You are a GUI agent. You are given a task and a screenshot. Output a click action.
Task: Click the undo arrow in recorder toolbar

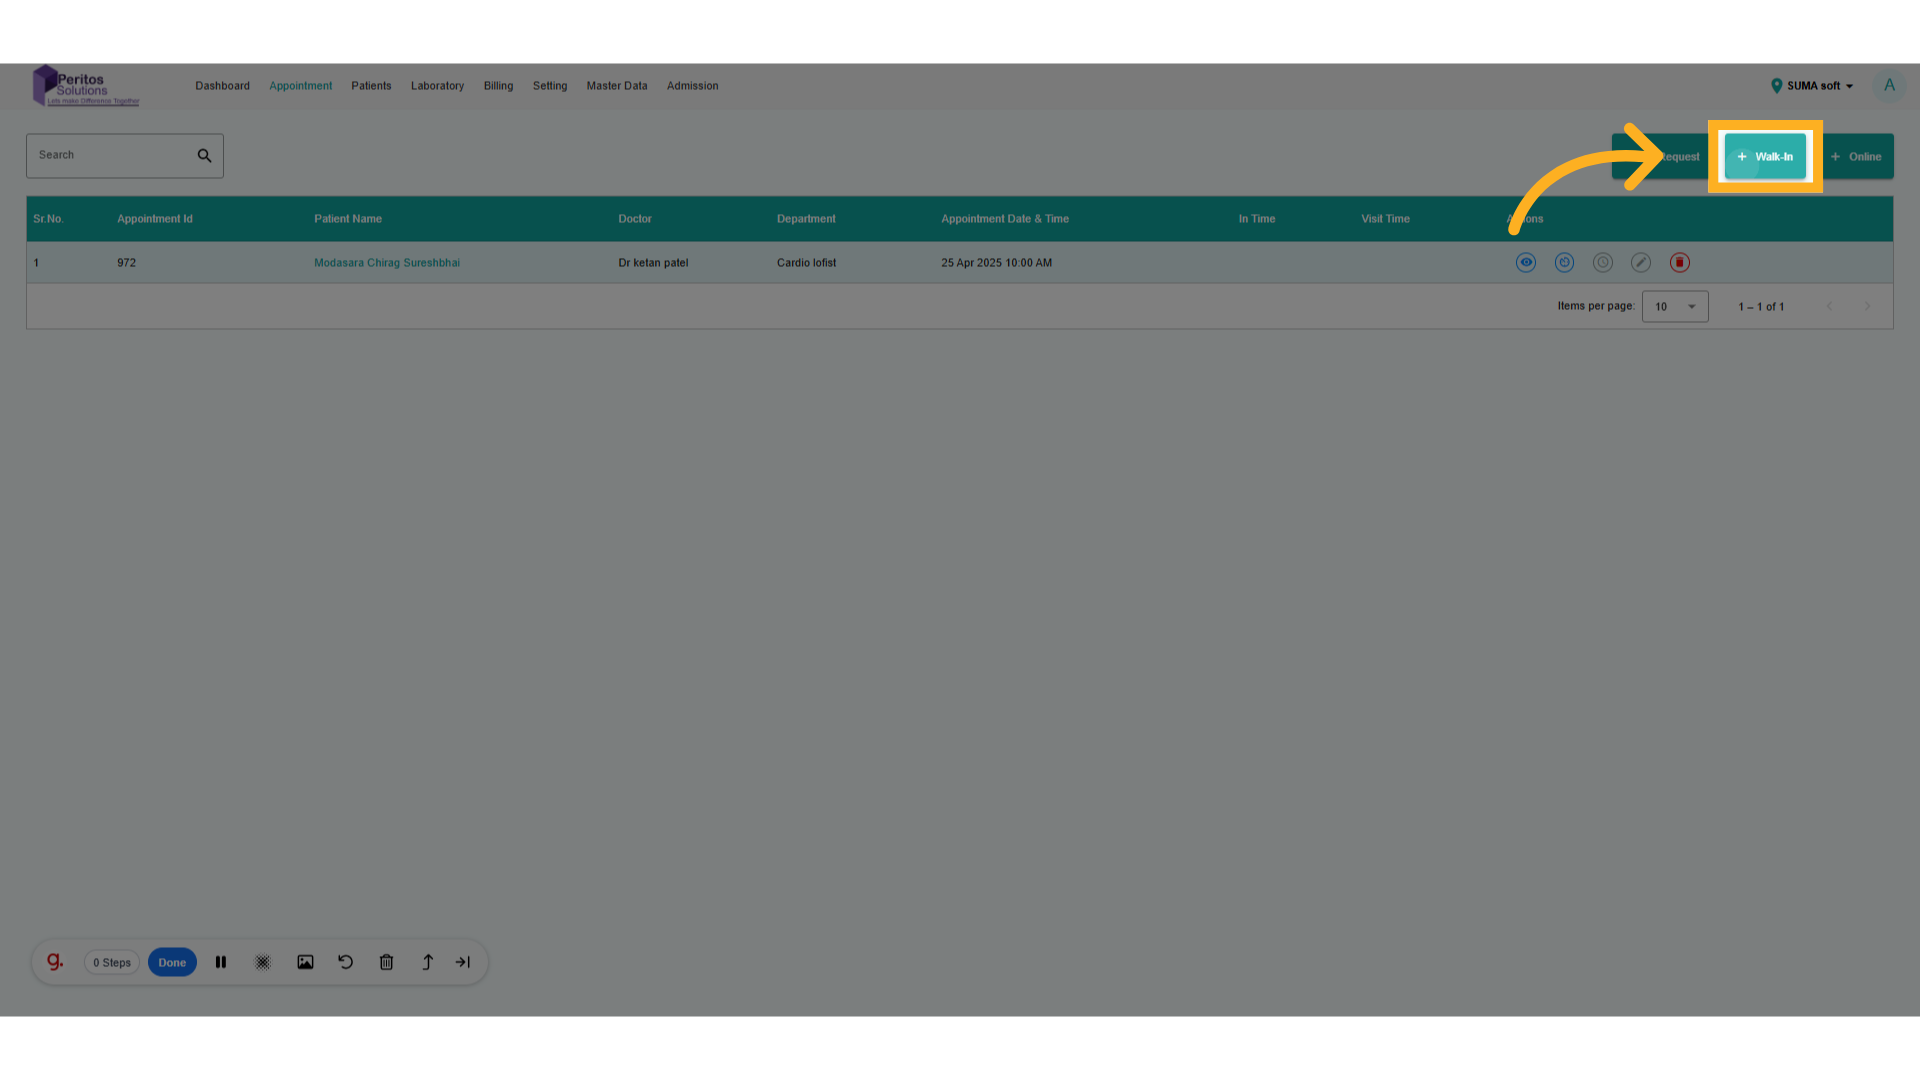[x=346, y=962]
